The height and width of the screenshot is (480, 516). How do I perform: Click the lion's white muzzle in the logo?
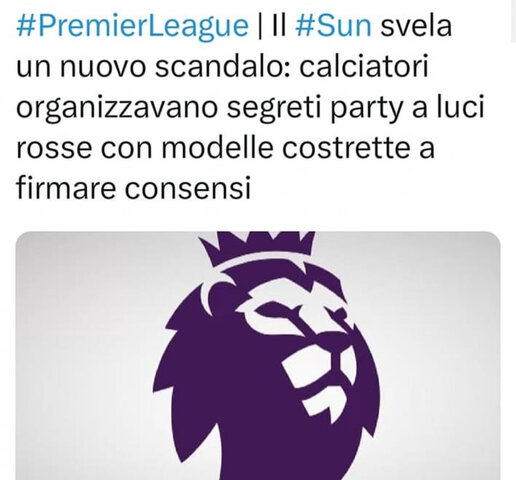[320, 378]
